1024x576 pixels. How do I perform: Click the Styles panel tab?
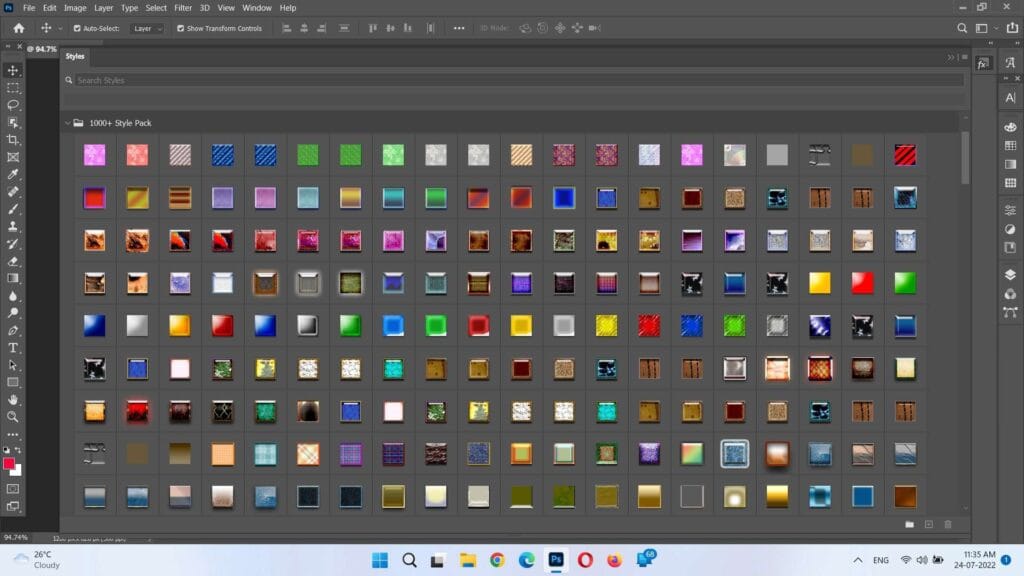[x=75, y=56]
